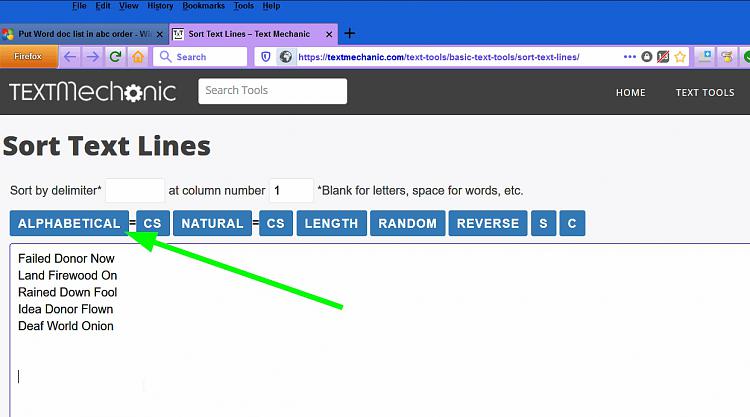Click the 'Sort Text Lines' page heading

(x=107, y=146)
